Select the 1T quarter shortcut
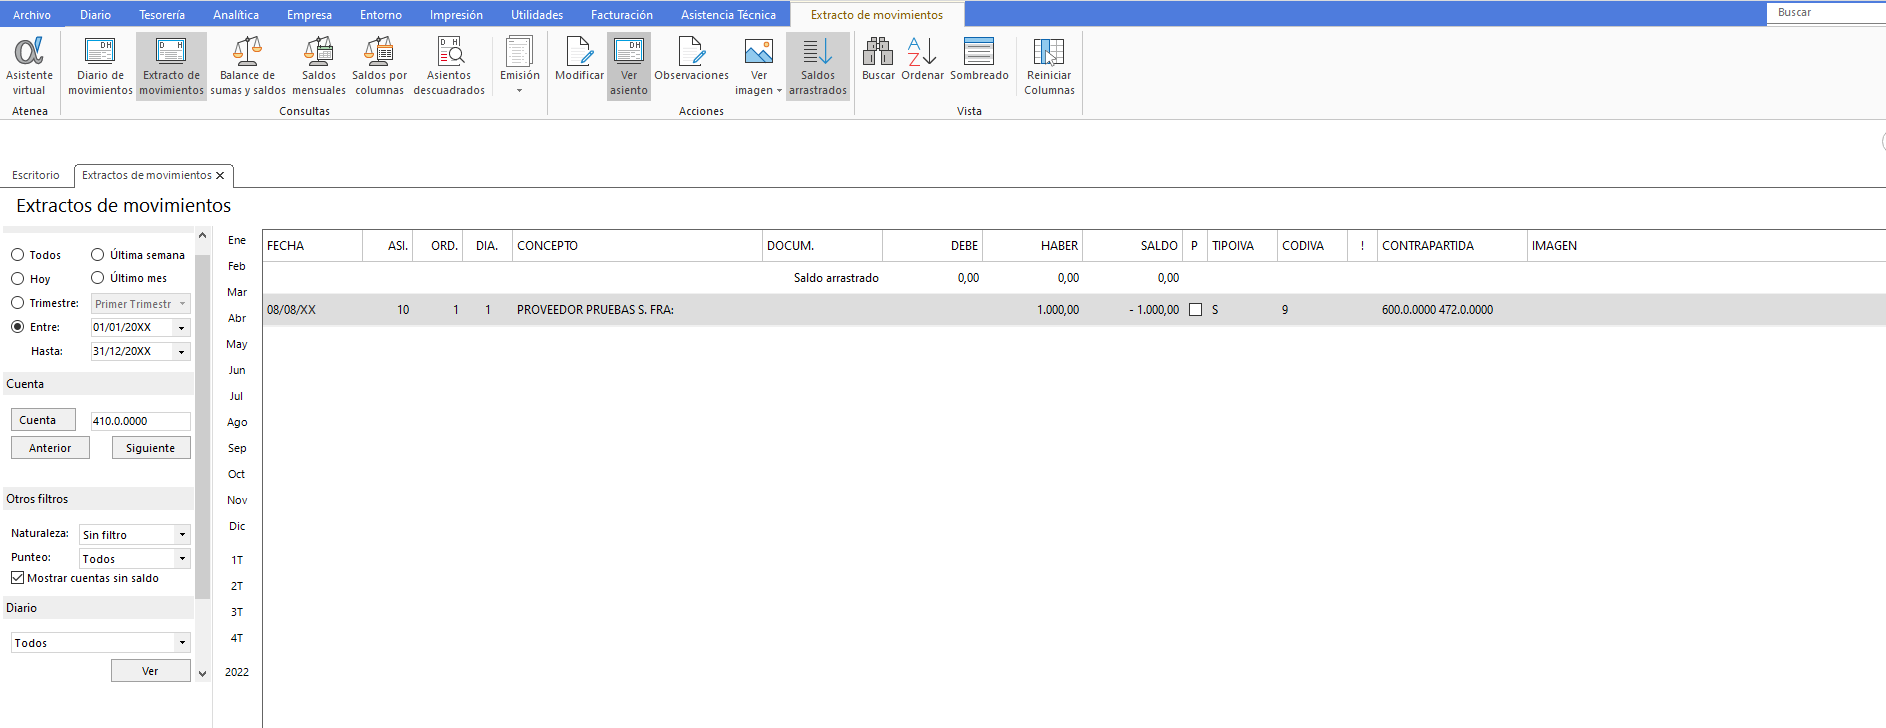The width and height of the screenshot is (1886, 728). [237, 560]
